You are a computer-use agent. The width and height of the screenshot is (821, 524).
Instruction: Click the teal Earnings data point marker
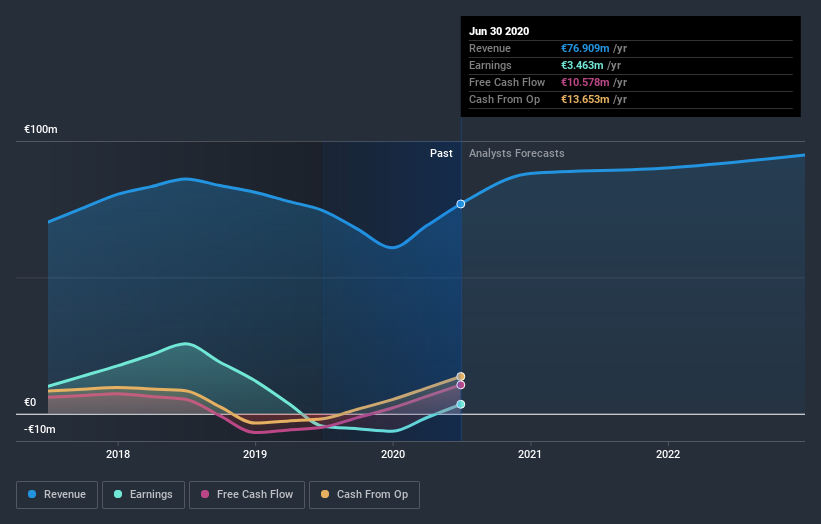click(461, 404)
